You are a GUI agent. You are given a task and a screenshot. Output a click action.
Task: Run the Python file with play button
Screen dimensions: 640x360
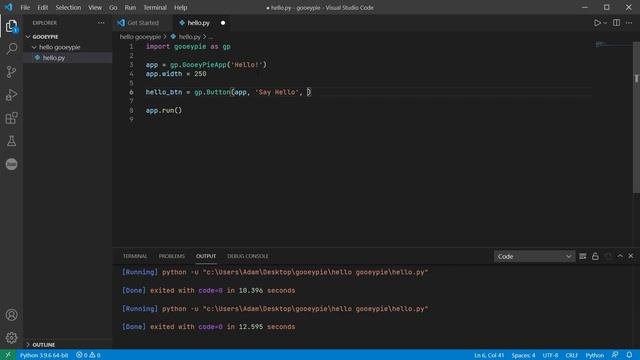coord(597,23)
